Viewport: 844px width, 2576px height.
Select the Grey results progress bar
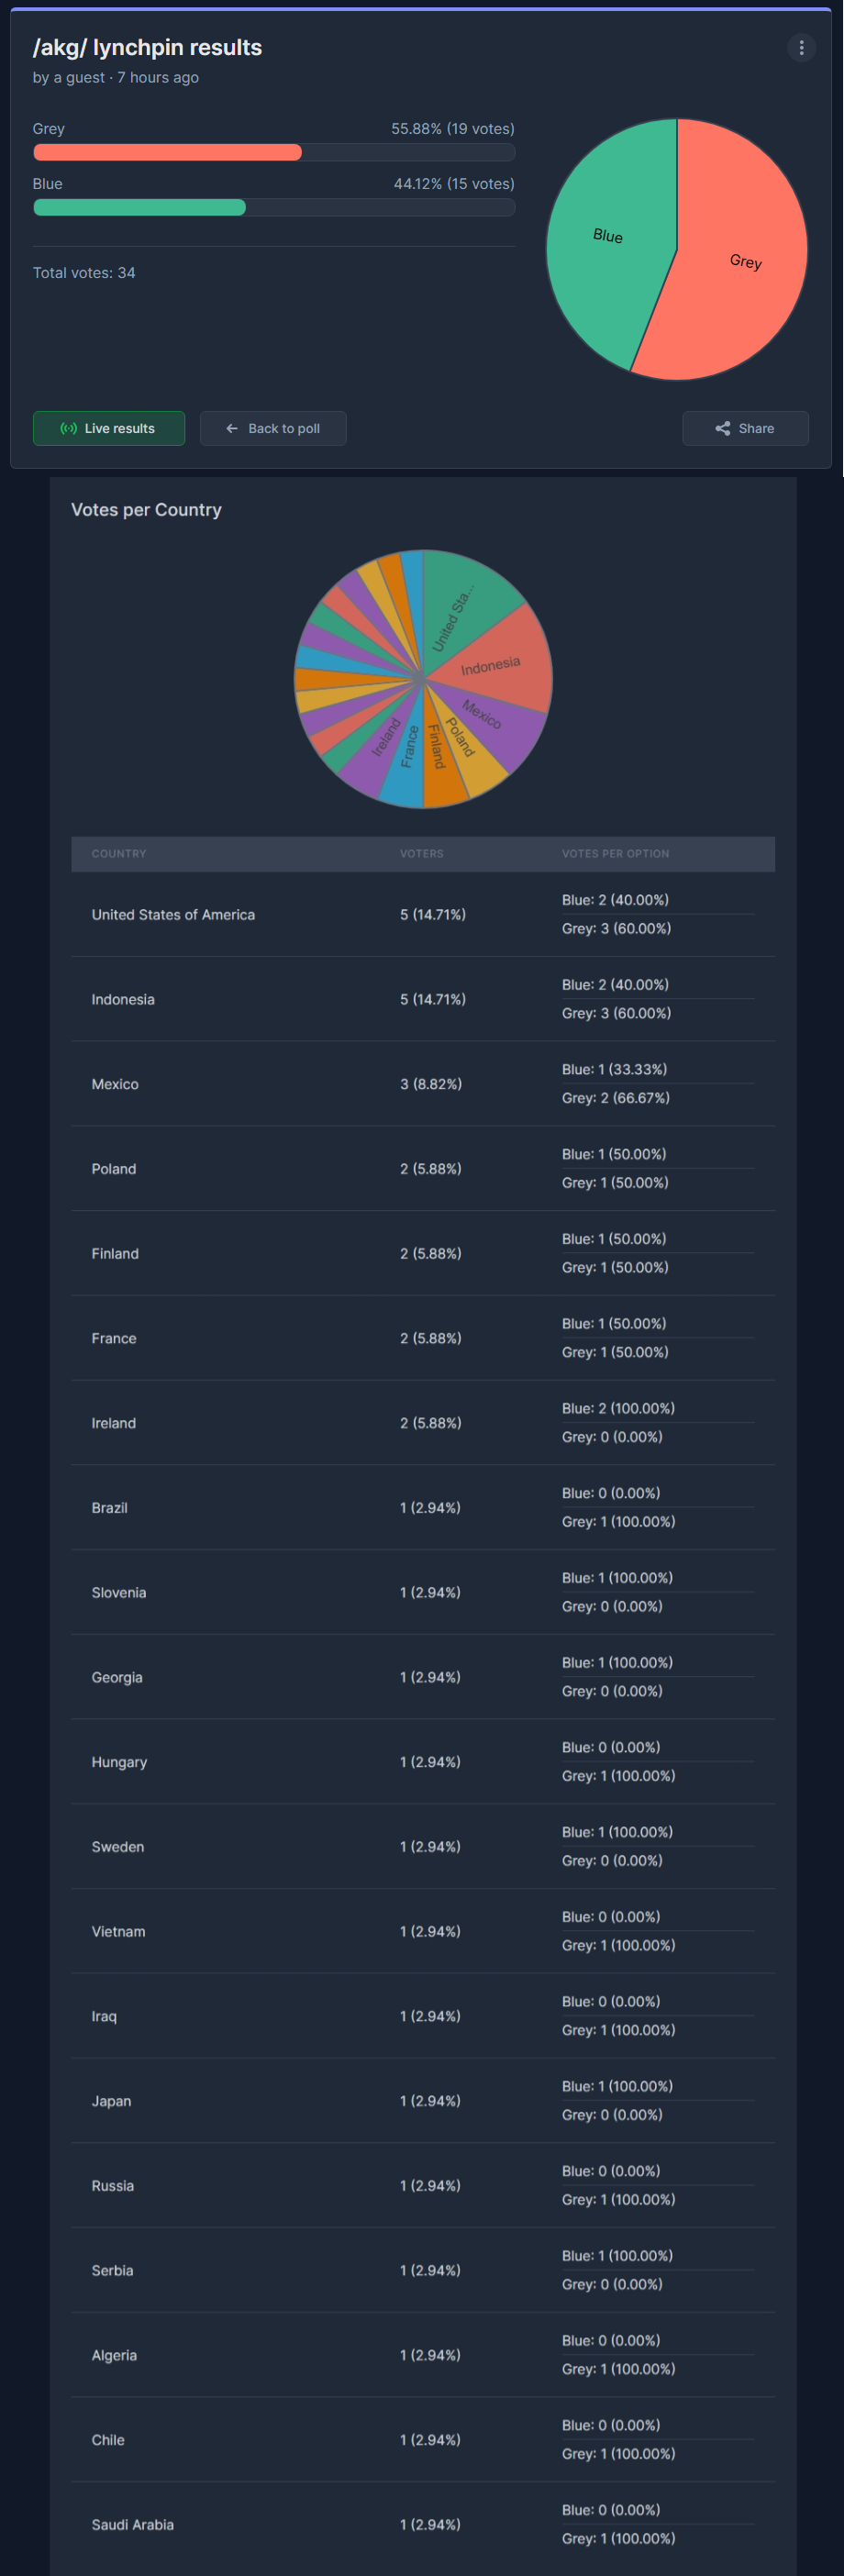point(274,152)
